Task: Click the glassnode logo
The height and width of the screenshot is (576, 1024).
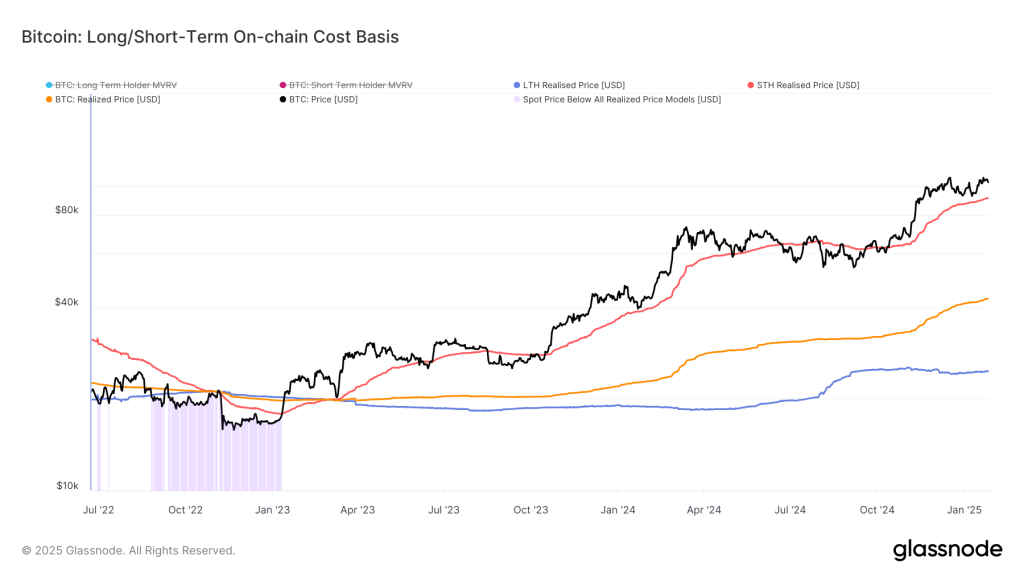Action: (x=949, y=549)
